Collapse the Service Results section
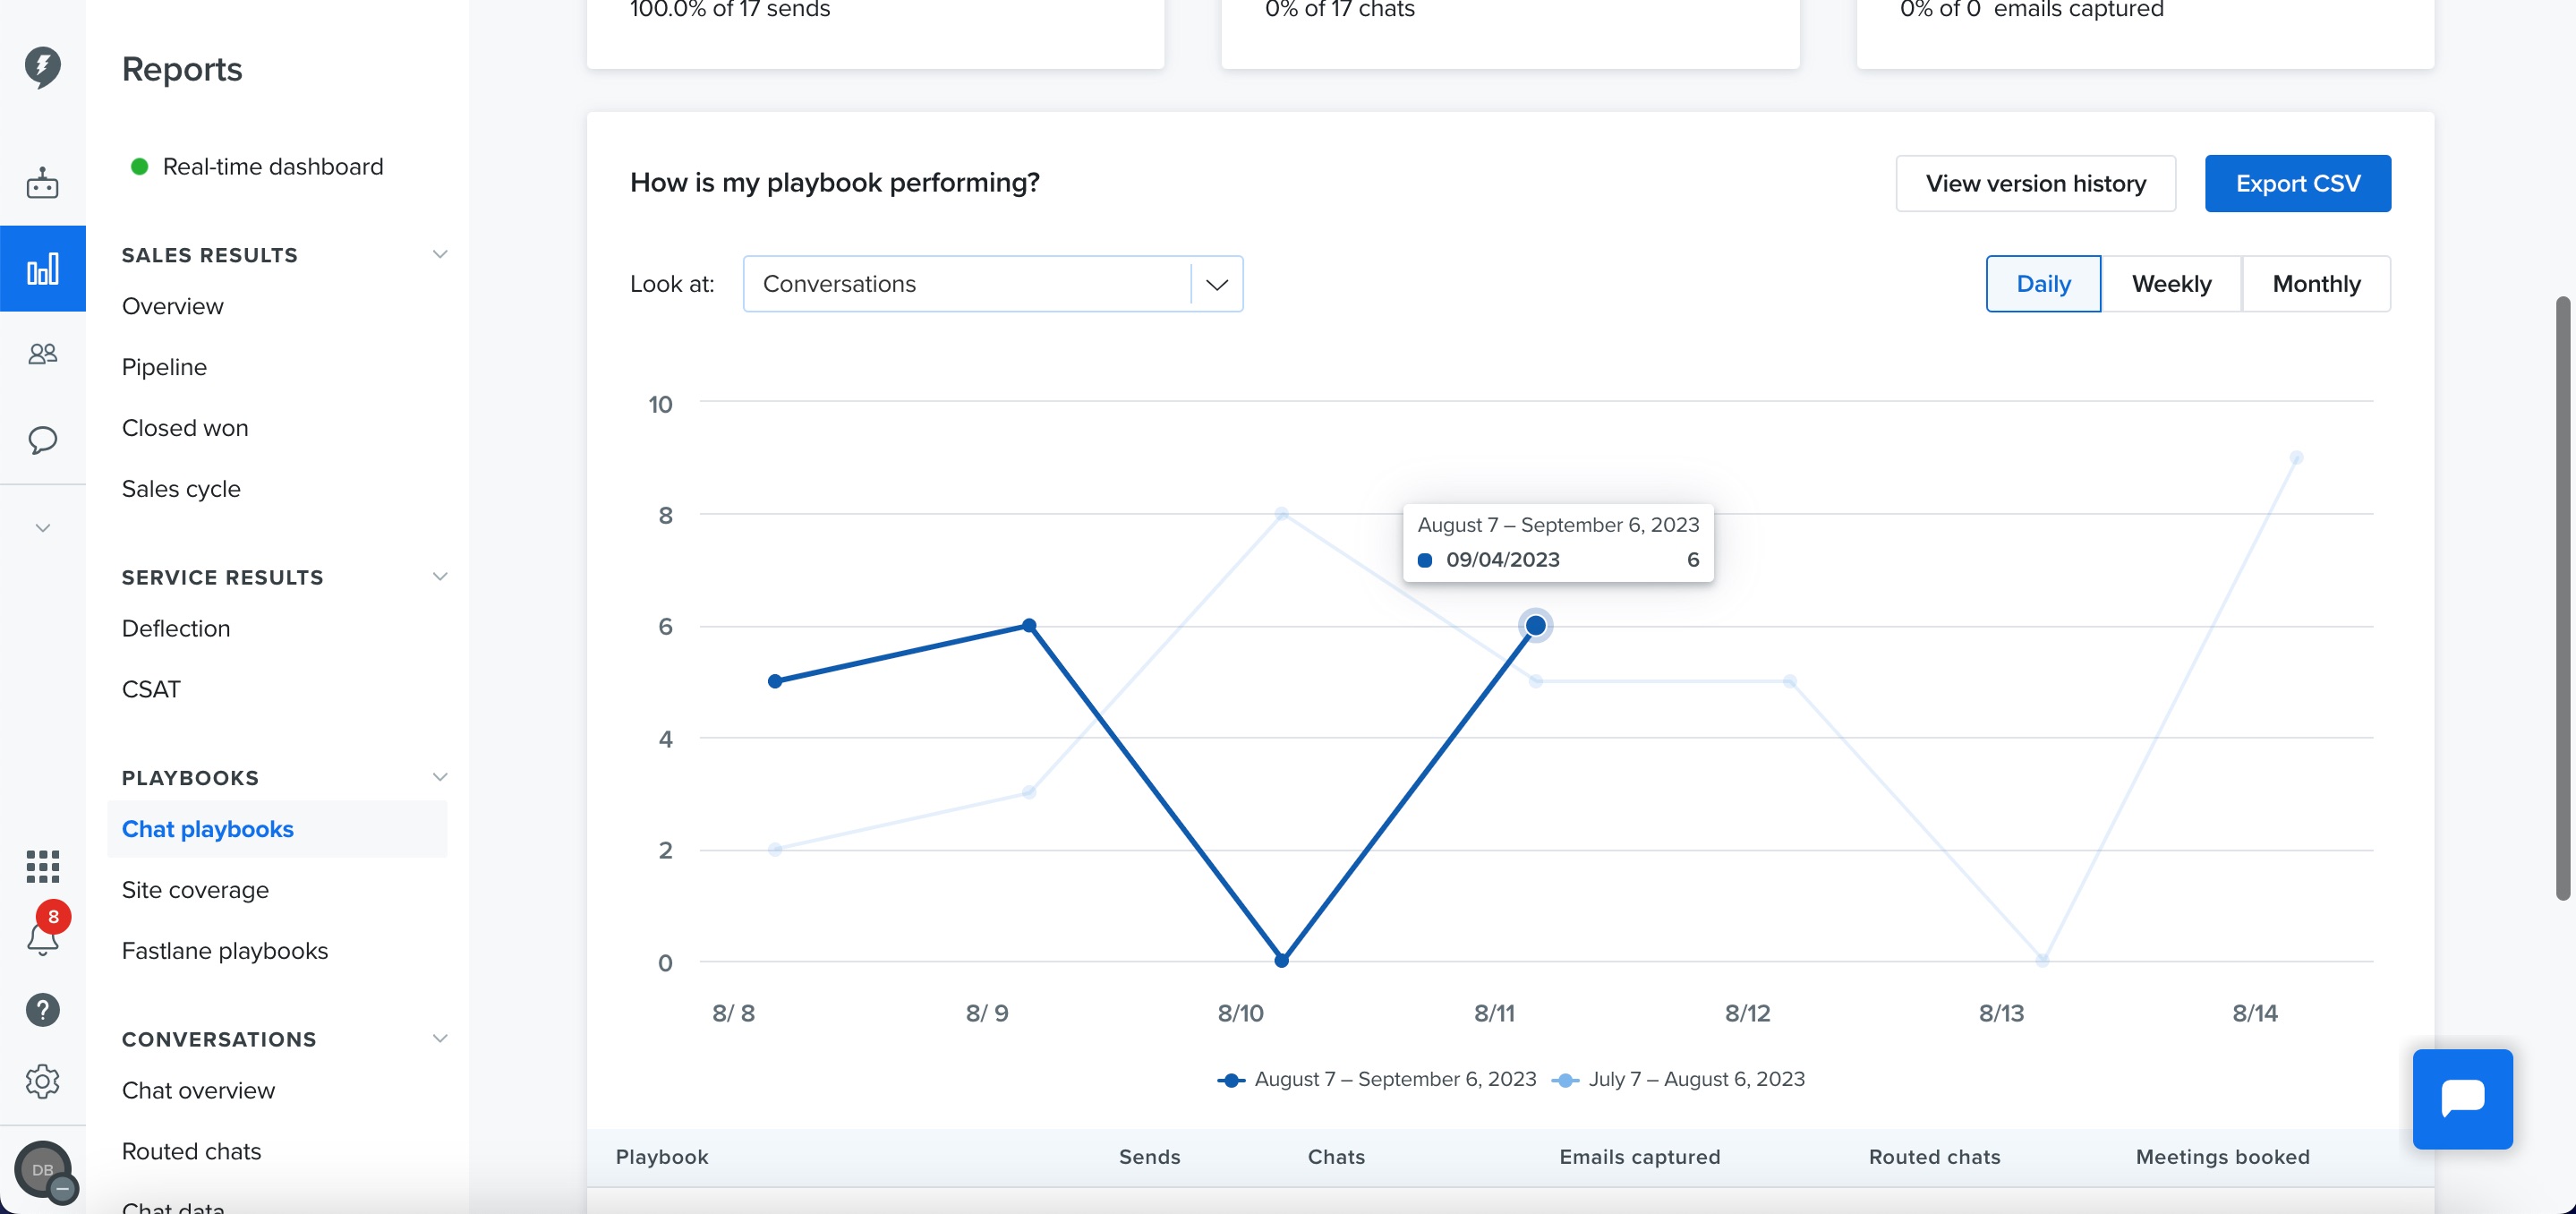This screenshot has height=1214, width=2576. pos(439,576)
